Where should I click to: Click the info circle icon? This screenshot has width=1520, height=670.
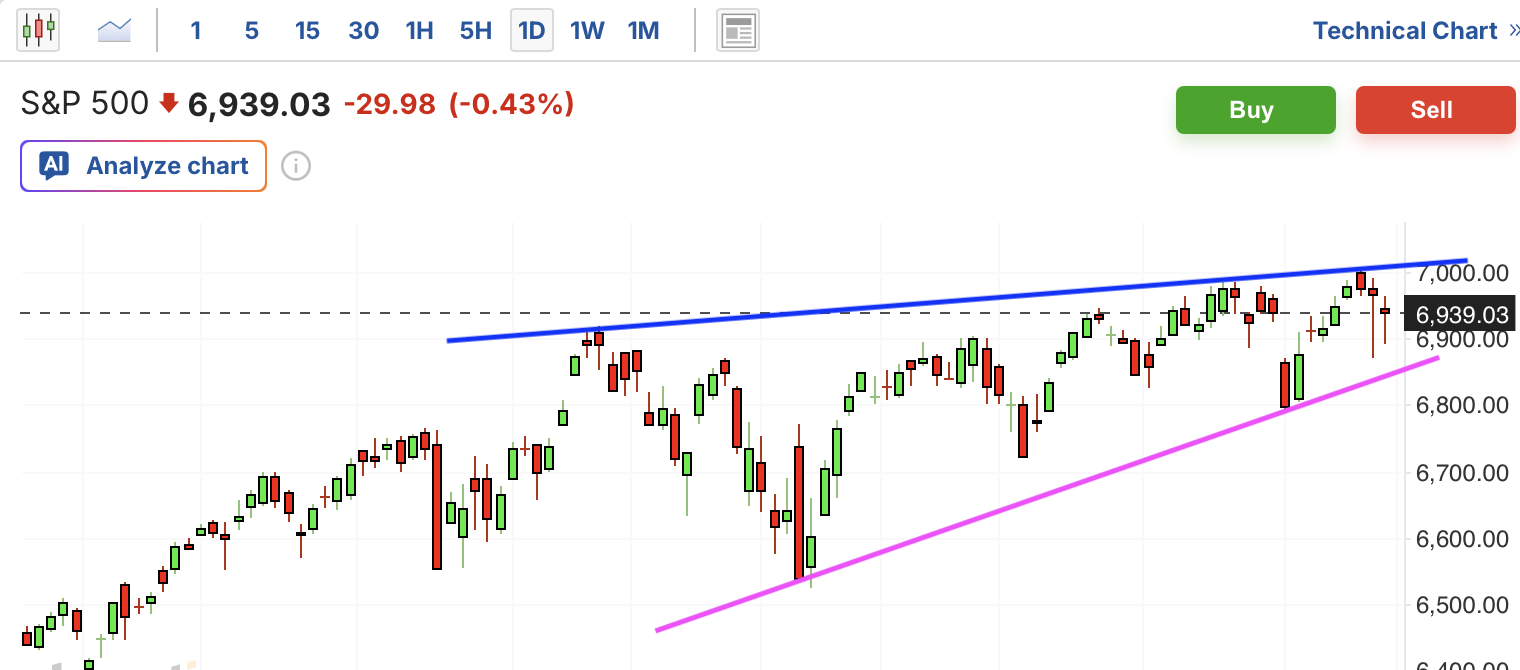pyautogui.click(x=295, y=166)
